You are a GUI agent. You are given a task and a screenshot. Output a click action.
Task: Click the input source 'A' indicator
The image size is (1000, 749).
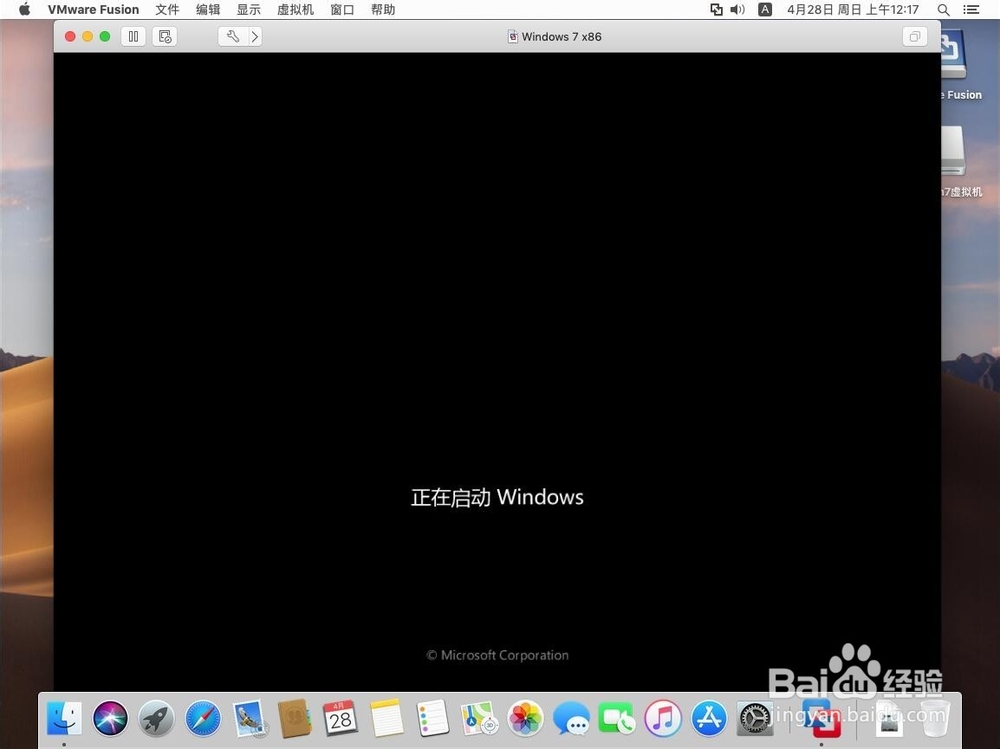pos(764,10)
